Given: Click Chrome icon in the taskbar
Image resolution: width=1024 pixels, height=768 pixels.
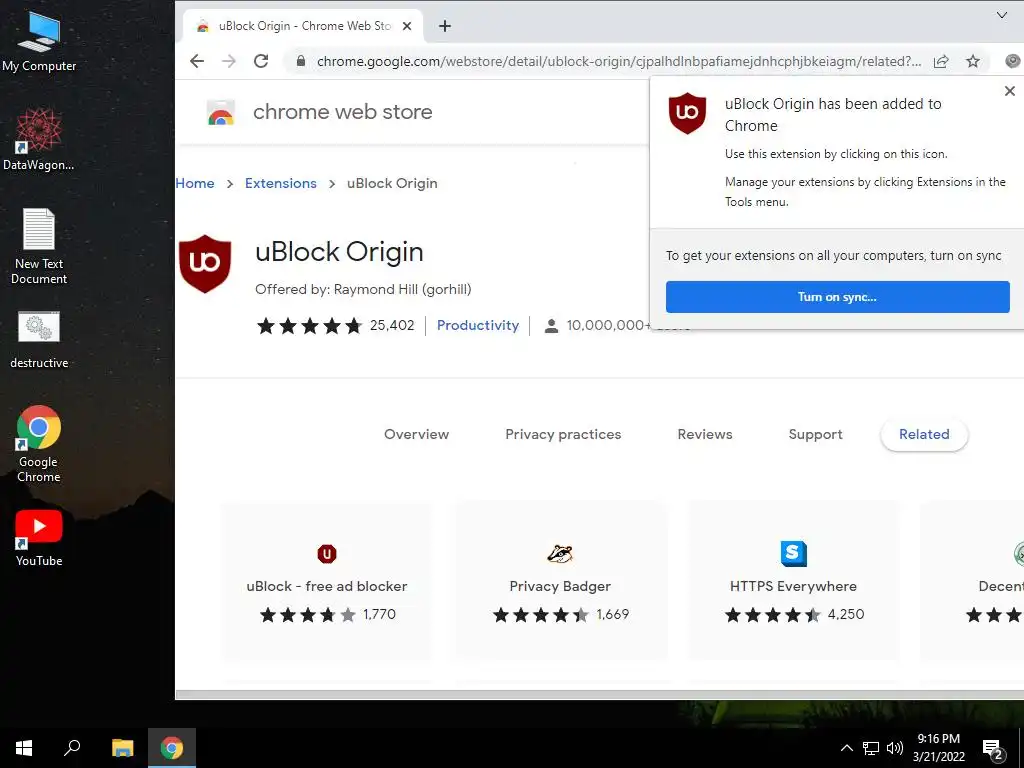Looking at the screenshot, I should tap(172, 748).
